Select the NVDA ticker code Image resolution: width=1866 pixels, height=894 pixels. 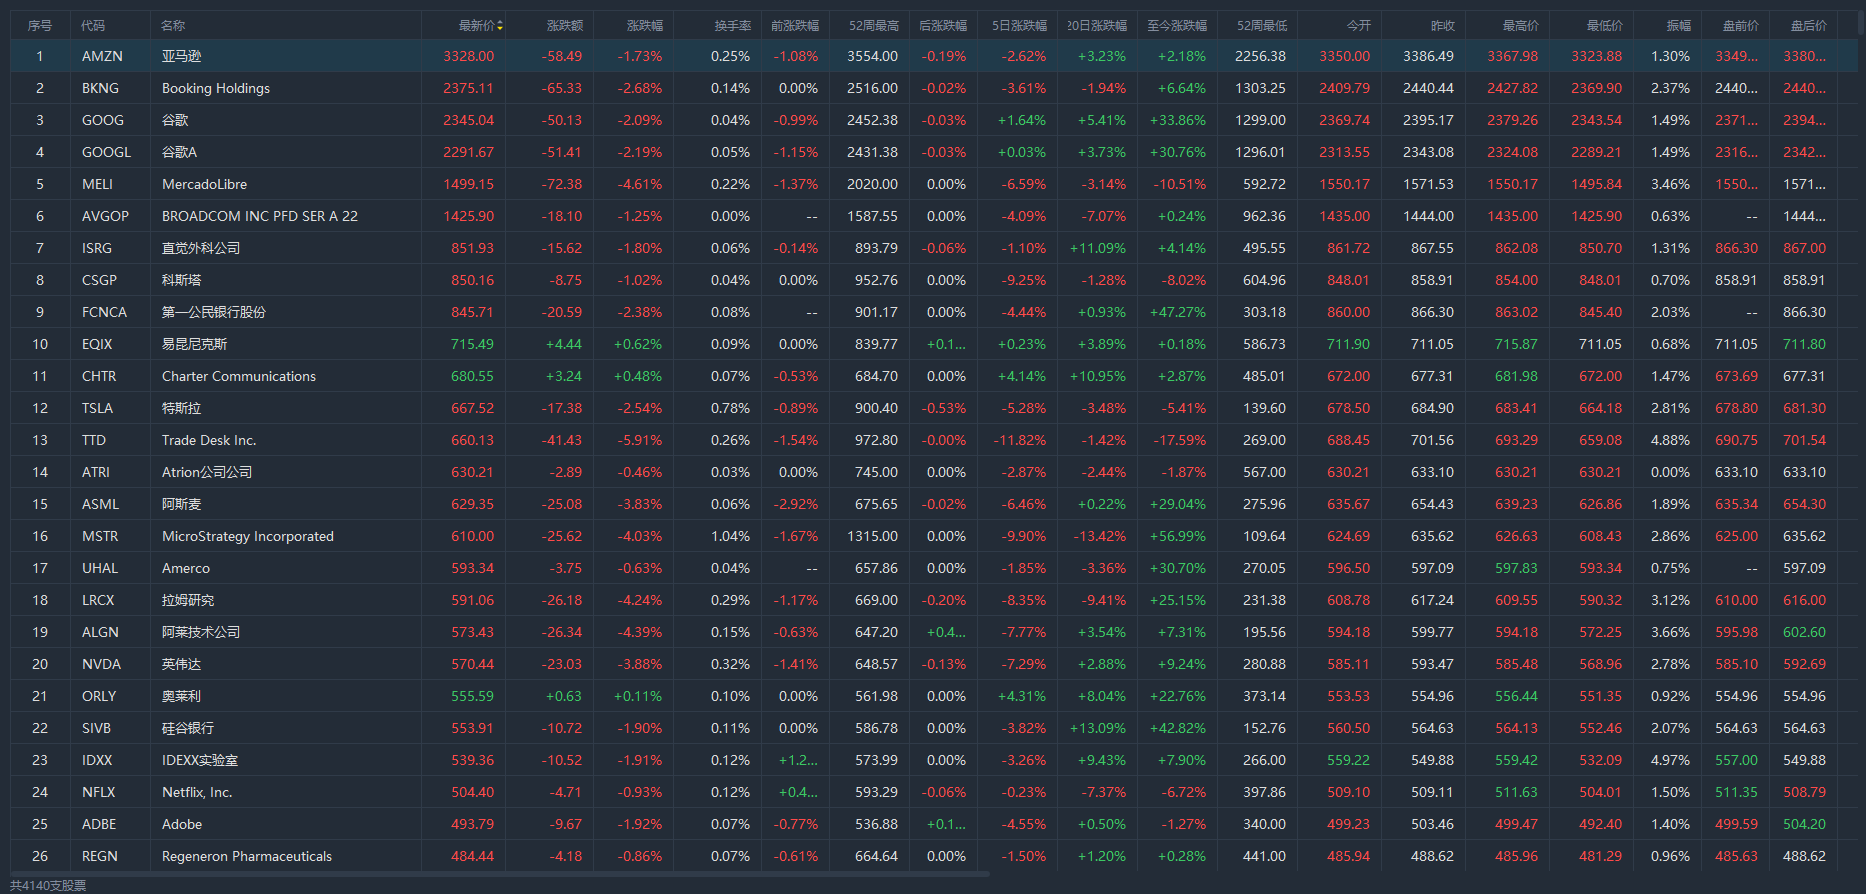click(101, 664)
